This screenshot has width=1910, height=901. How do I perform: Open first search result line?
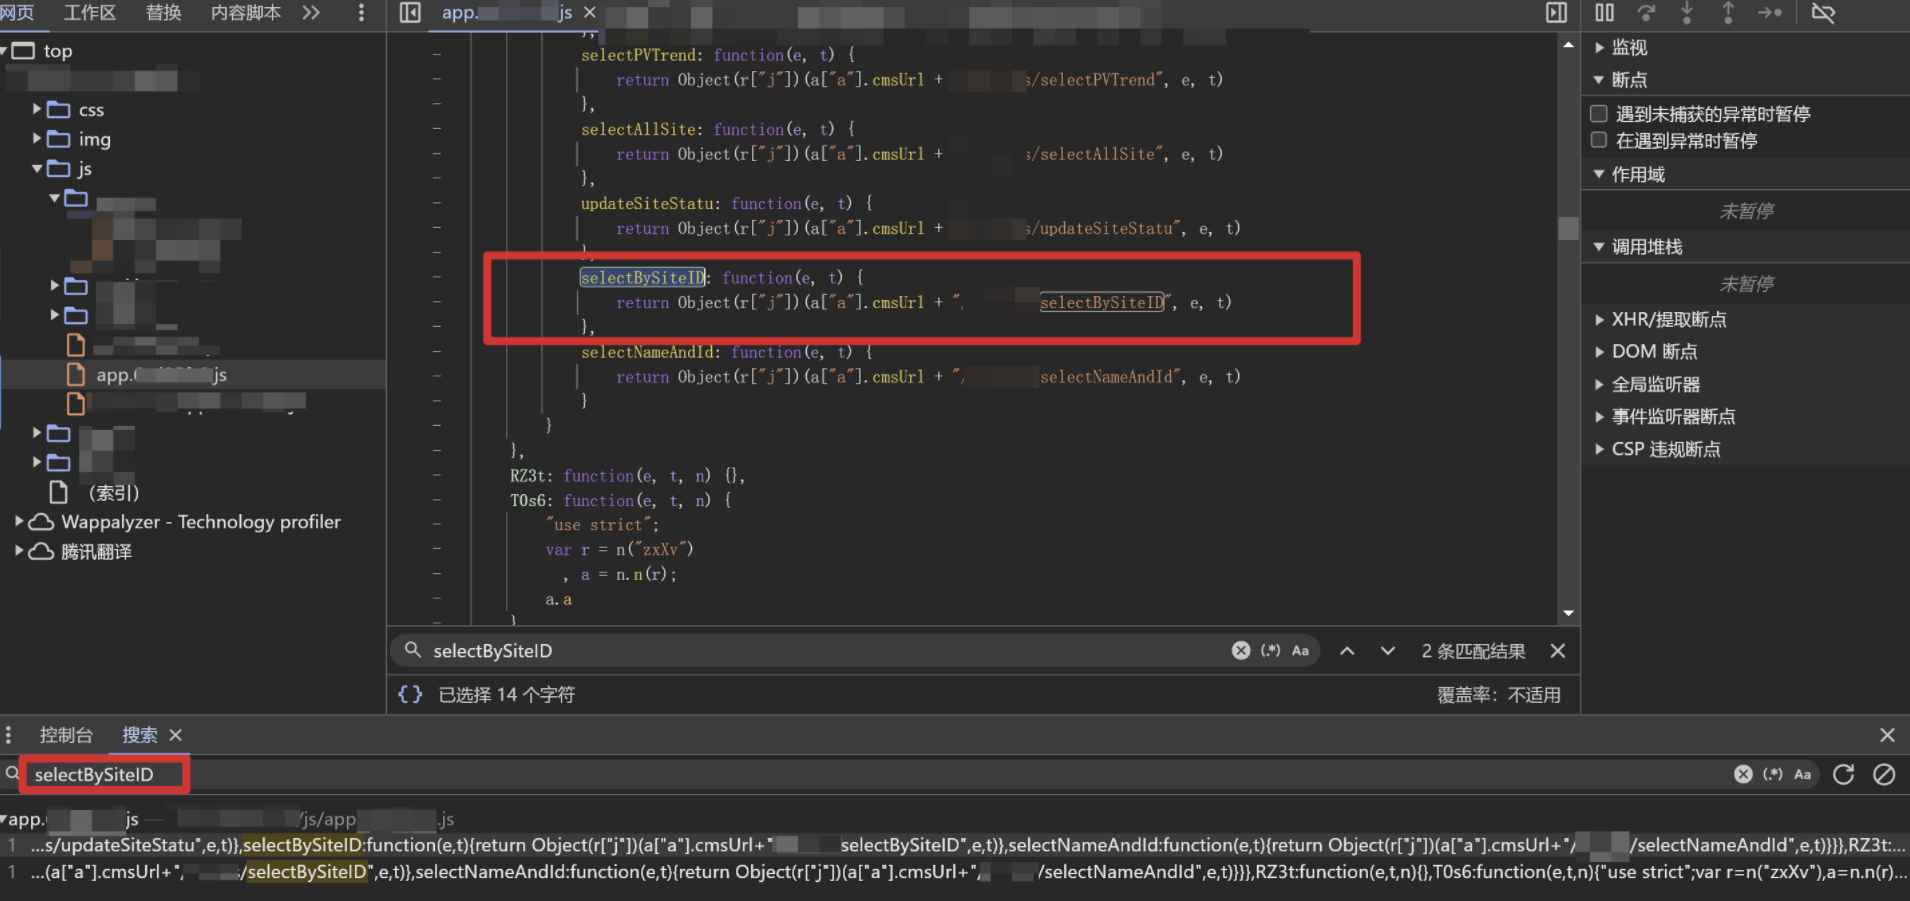pos(955,846)
